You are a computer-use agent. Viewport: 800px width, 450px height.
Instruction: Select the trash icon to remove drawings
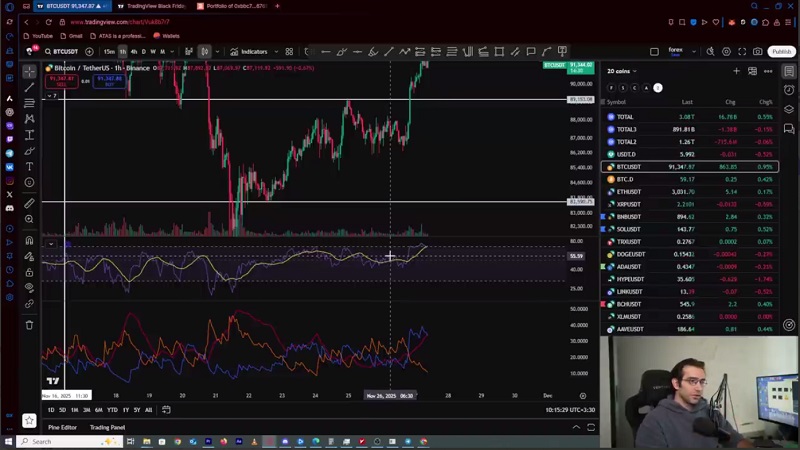[x=29, y=324]
